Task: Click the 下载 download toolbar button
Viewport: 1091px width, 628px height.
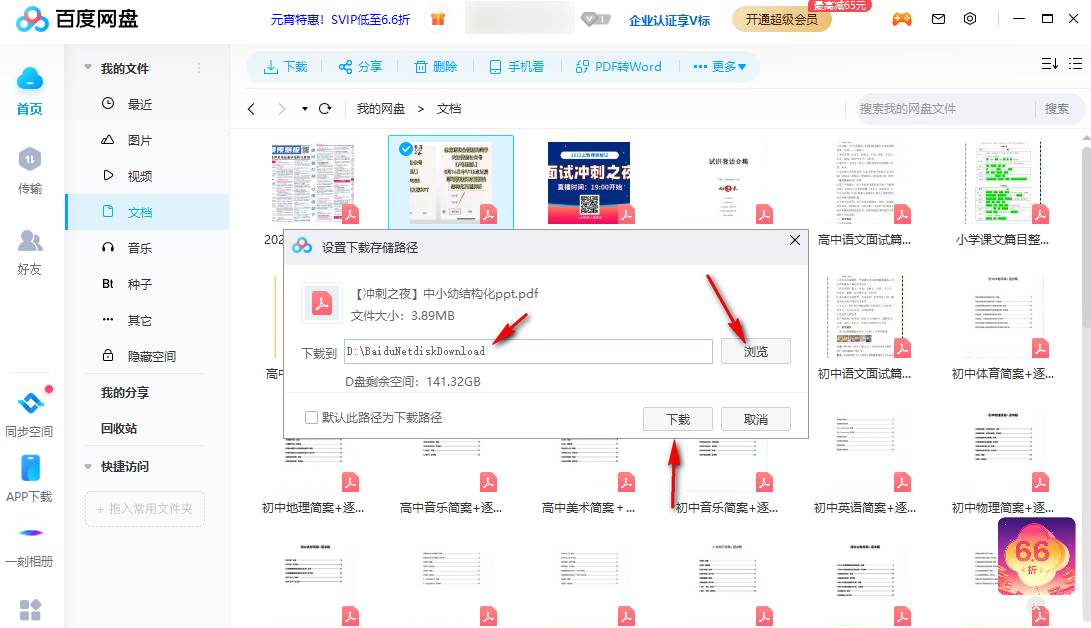Action: [285, 67]
